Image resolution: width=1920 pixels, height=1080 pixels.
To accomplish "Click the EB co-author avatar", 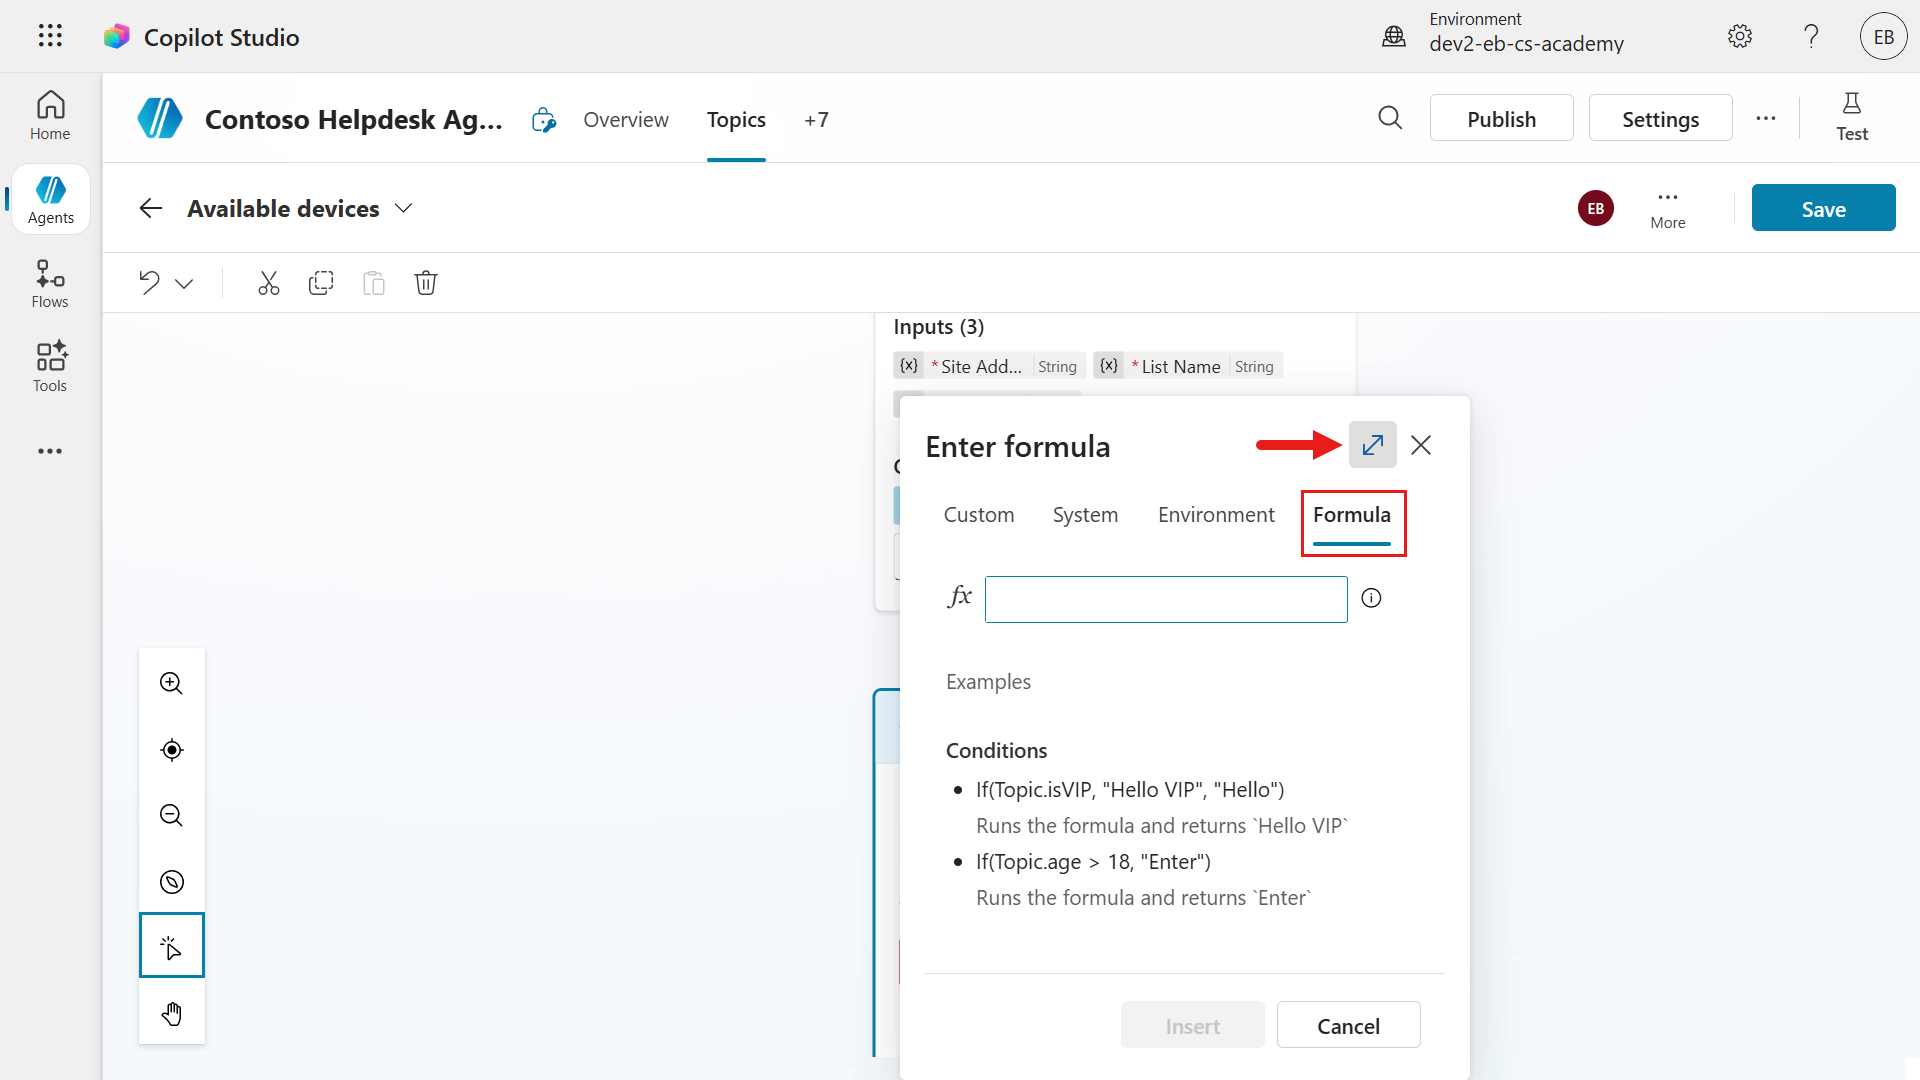I will [1596, 208].
